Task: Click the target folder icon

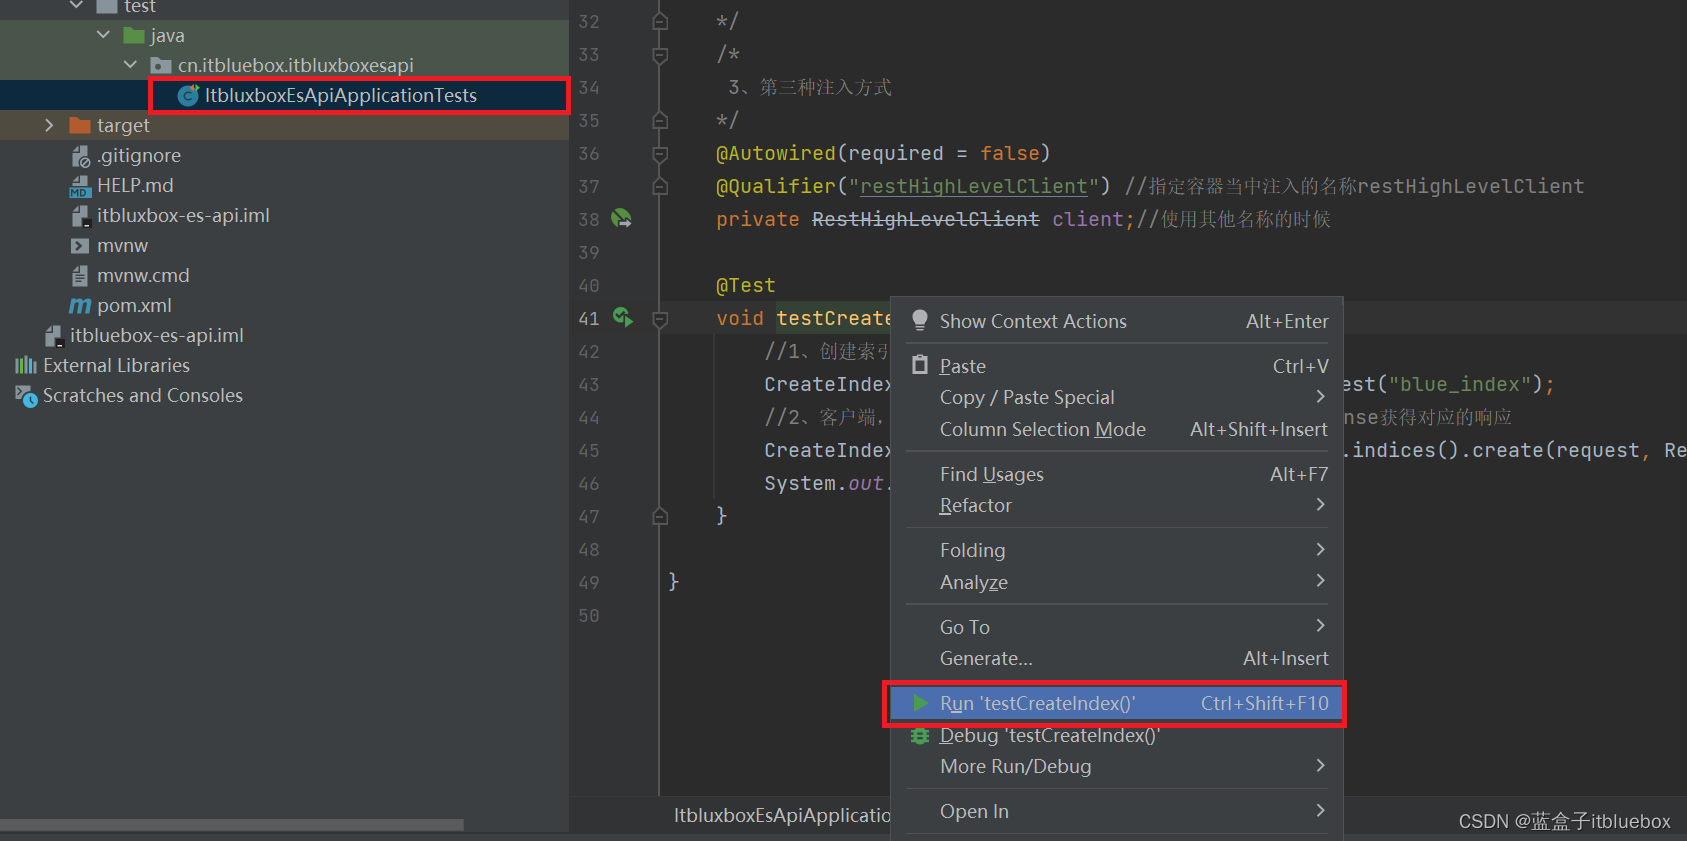Action: point(80,125)
